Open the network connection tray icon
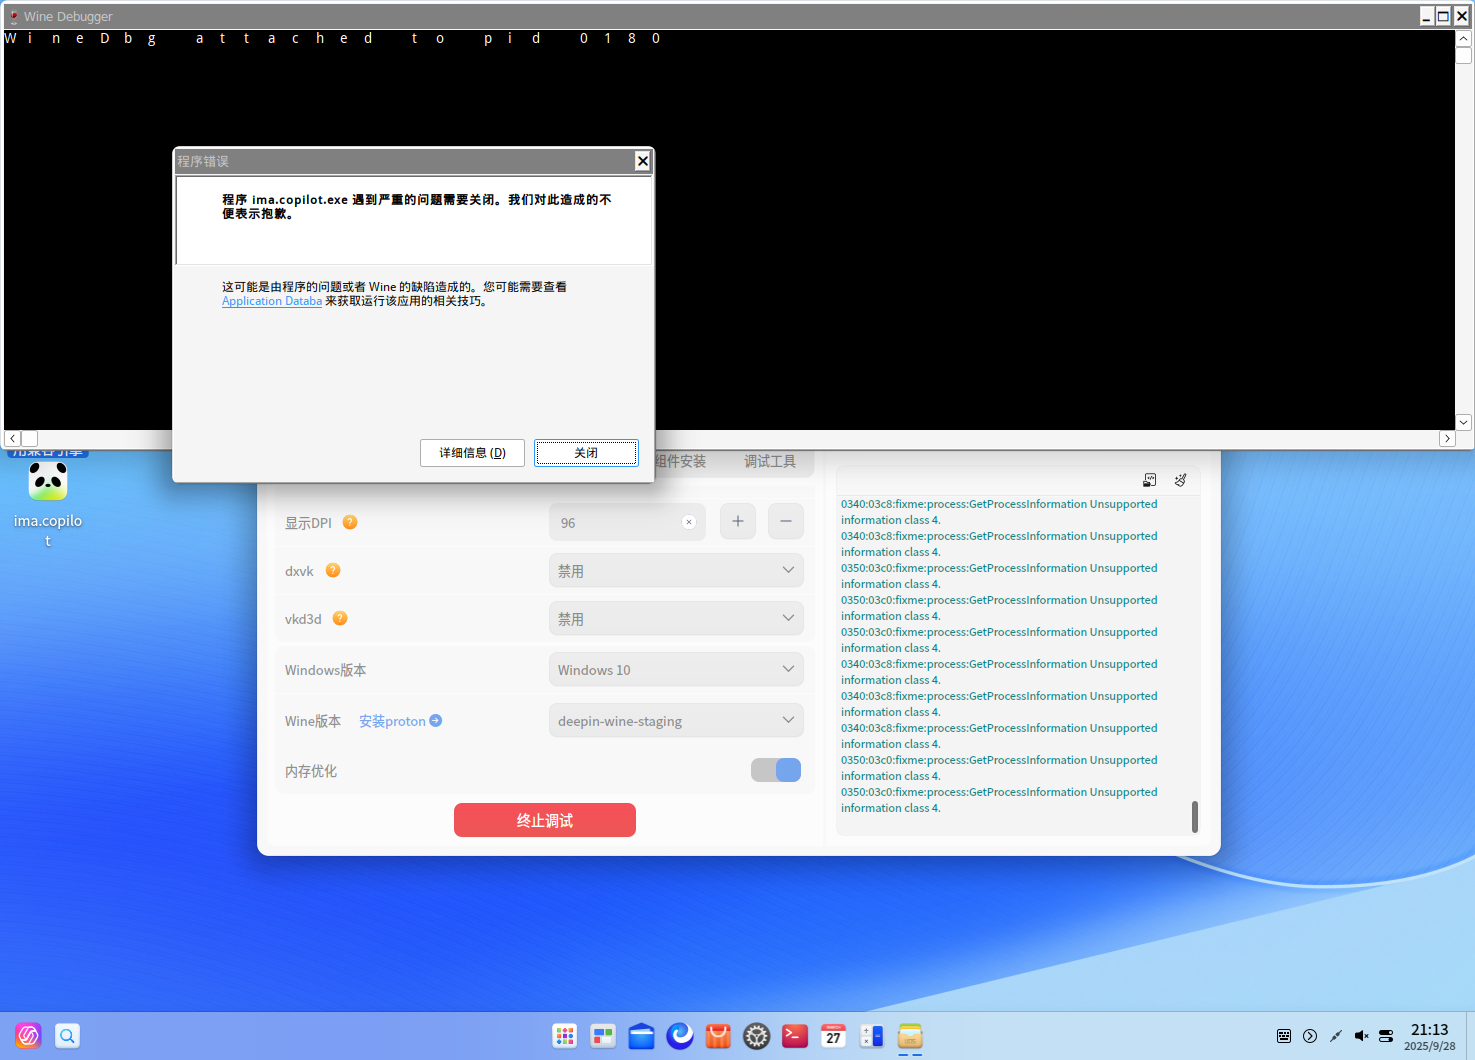The image size is (1475, 1060). coord(1336,1036)
